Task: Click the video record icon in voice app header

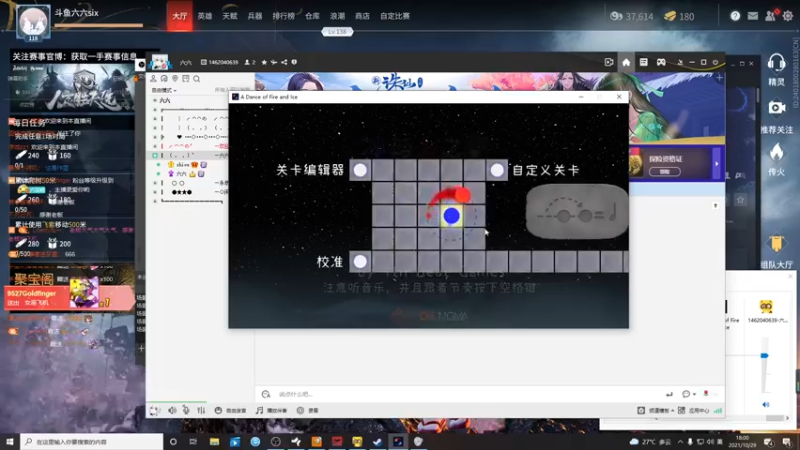Action: (609, 62)
